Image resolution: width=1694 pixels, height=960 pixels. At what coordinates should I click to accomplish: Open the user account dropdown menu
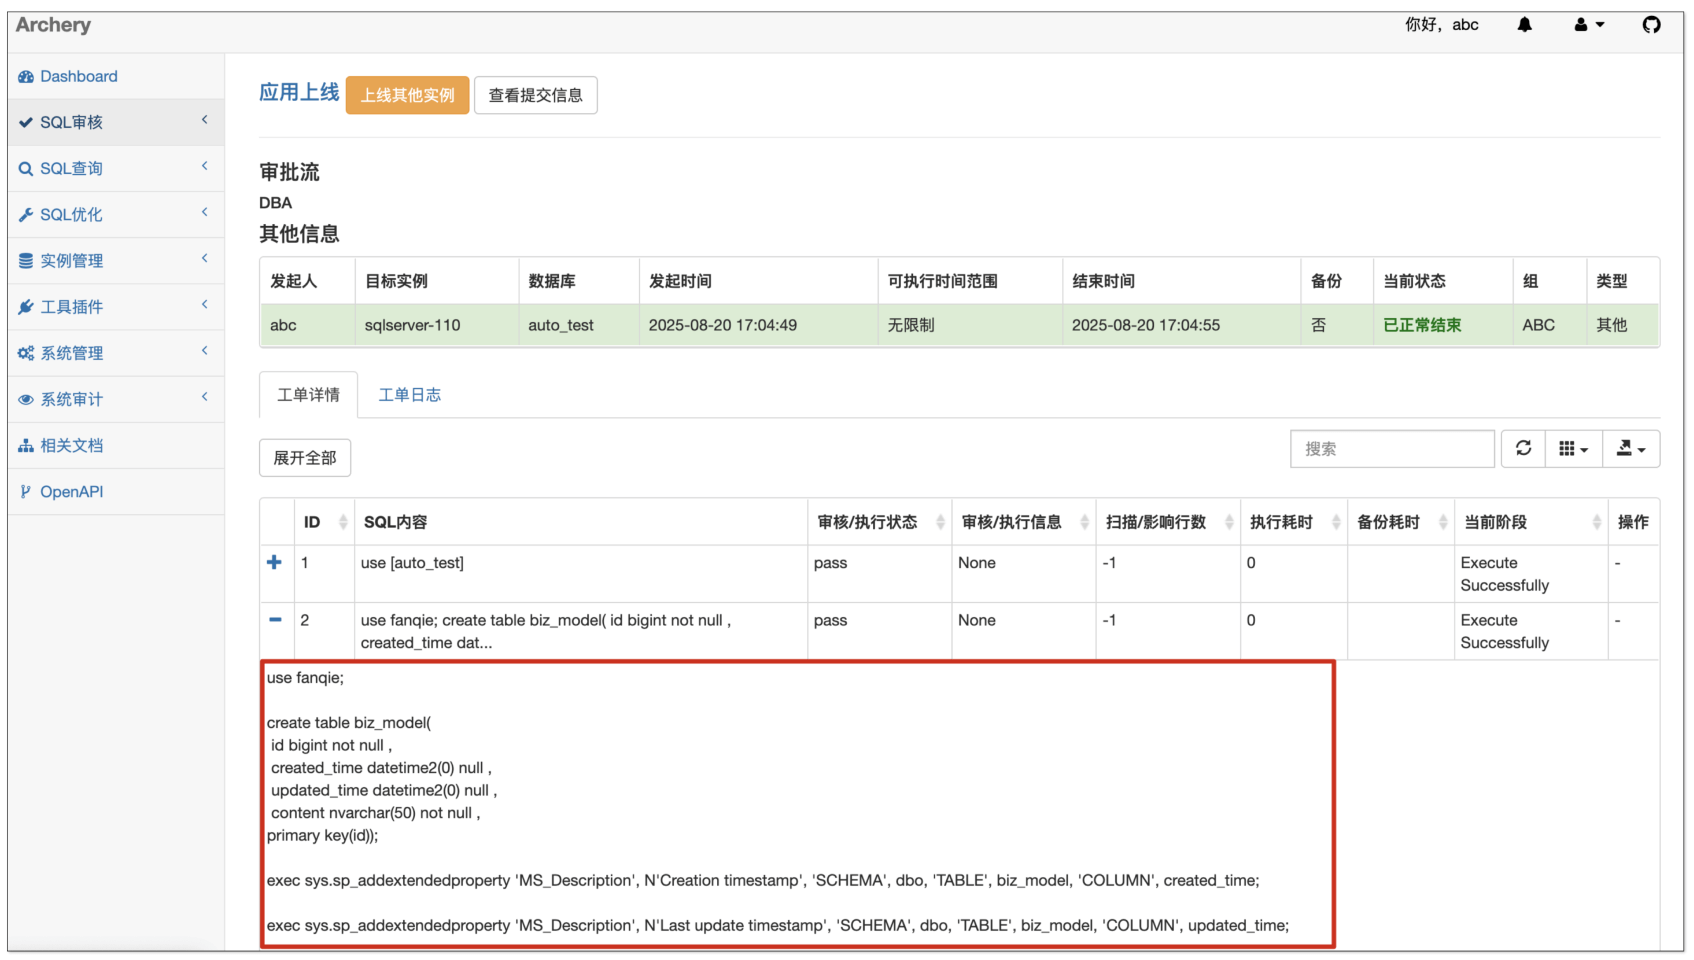[x=1589, y=25]
